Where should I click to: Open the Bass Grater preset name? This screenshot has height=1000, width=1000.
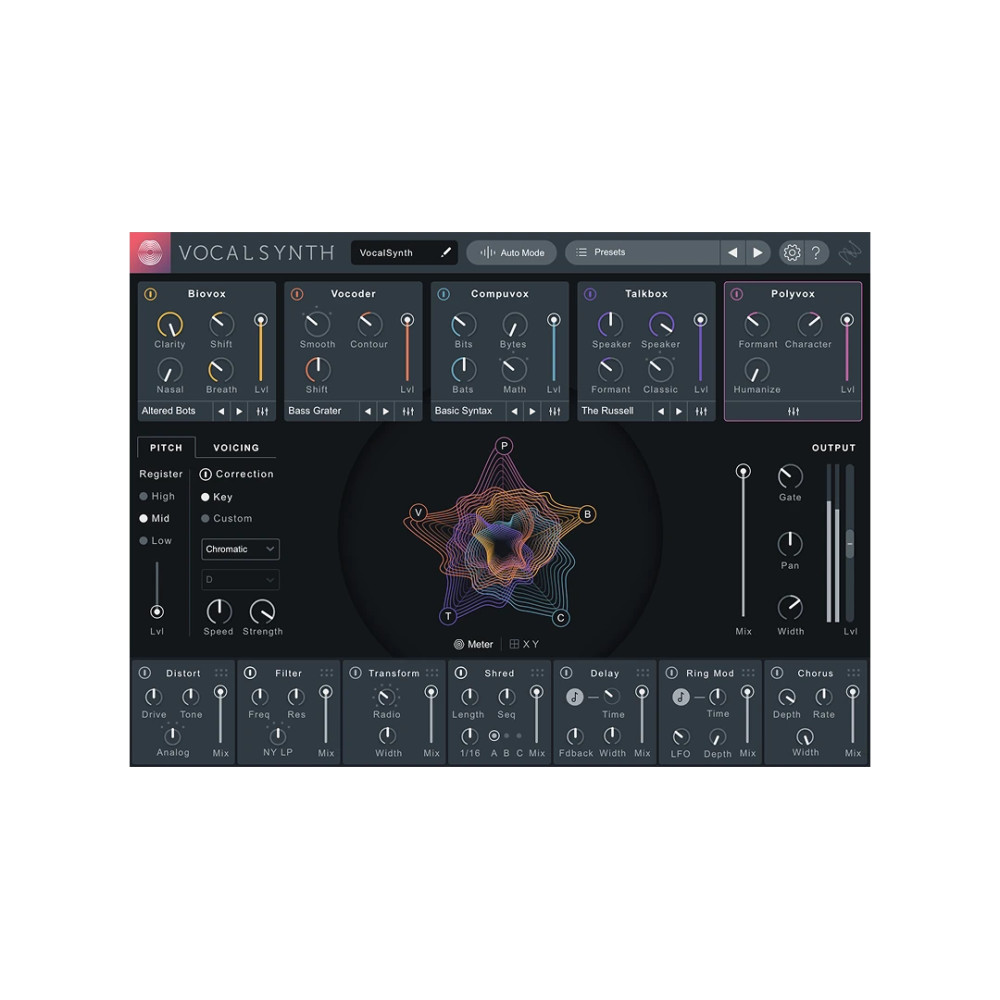[x=315, y=411]
